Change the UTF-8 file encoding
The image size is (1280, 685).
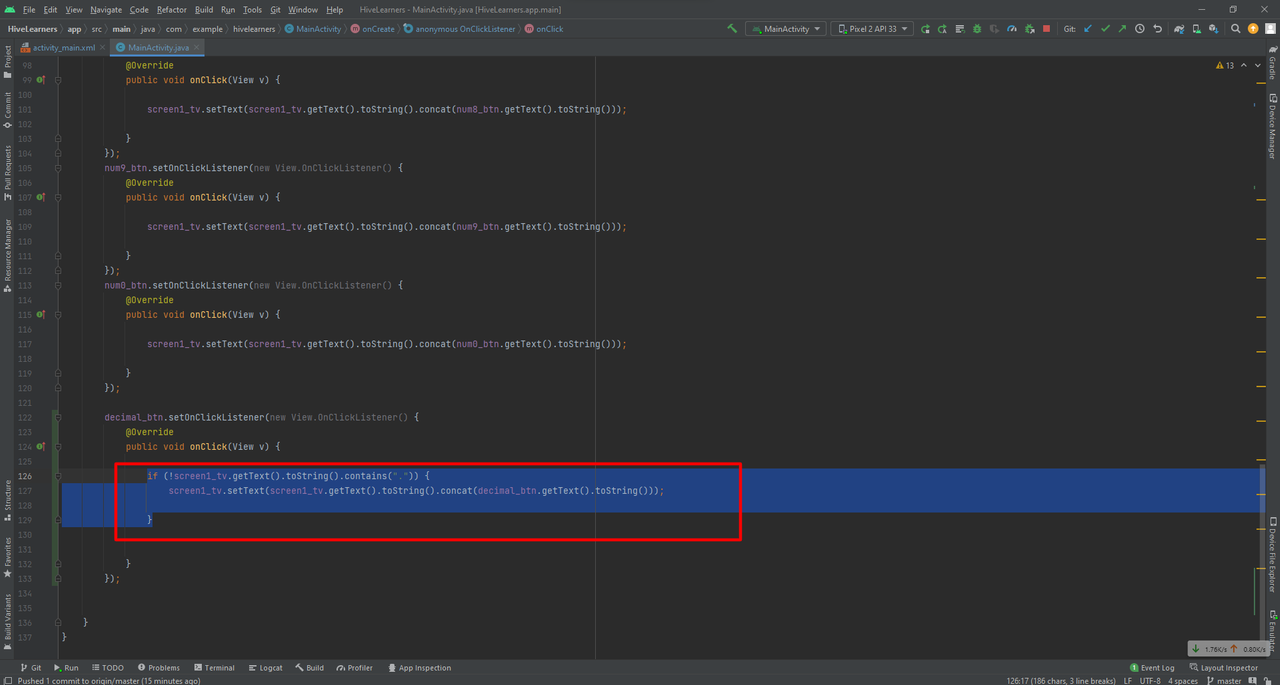[x=1150, y=681]
